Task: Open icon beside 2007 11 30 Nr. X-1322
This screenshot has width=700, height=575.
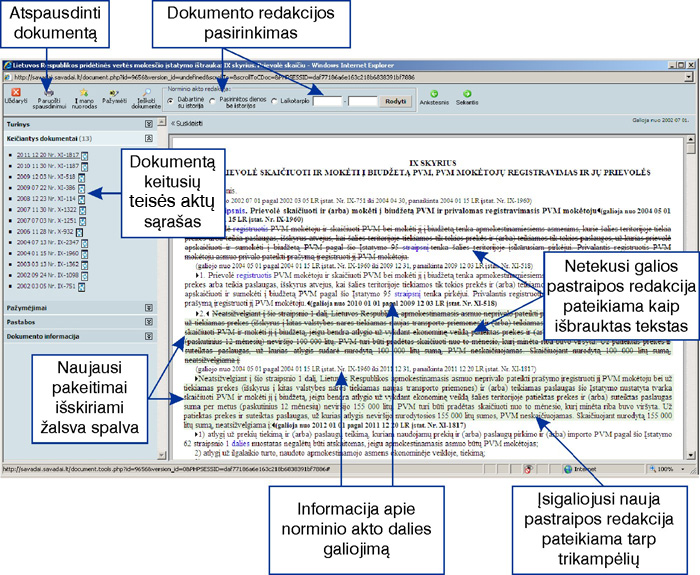Action: click(x=83, y=210)
